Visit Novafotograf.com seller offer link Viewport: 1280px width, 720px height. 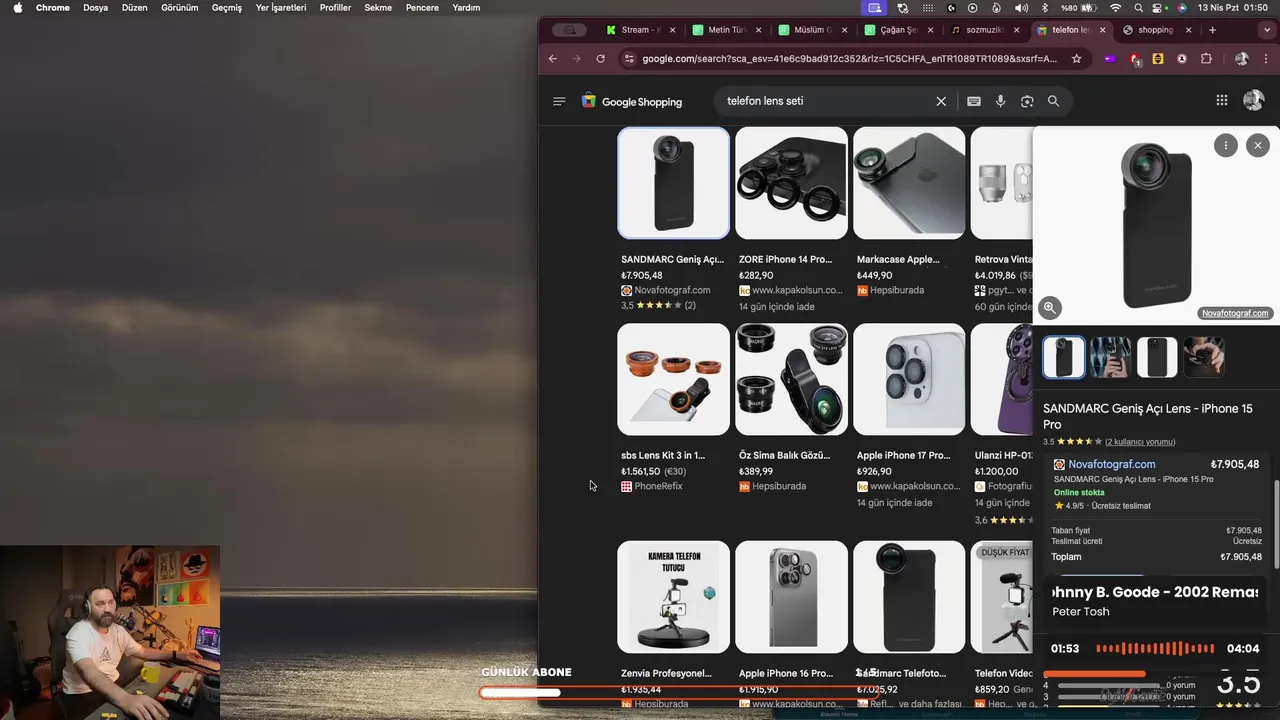click(1111, 464)
